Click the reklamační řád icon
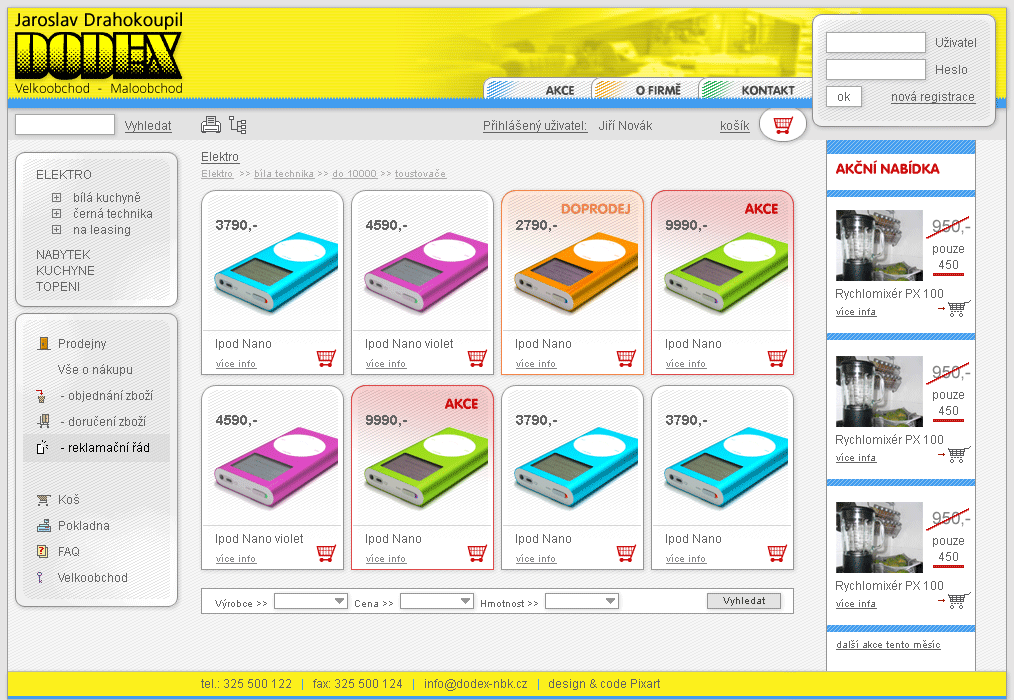This screenshot has width=1014, height=700. coord(42,447)
